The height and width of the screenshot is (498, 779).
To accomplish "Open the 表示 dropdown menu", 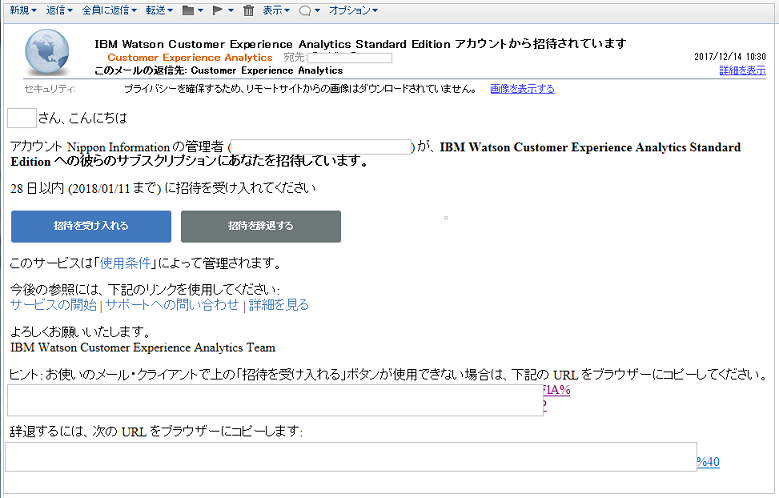I will click(x=276, y=10).
